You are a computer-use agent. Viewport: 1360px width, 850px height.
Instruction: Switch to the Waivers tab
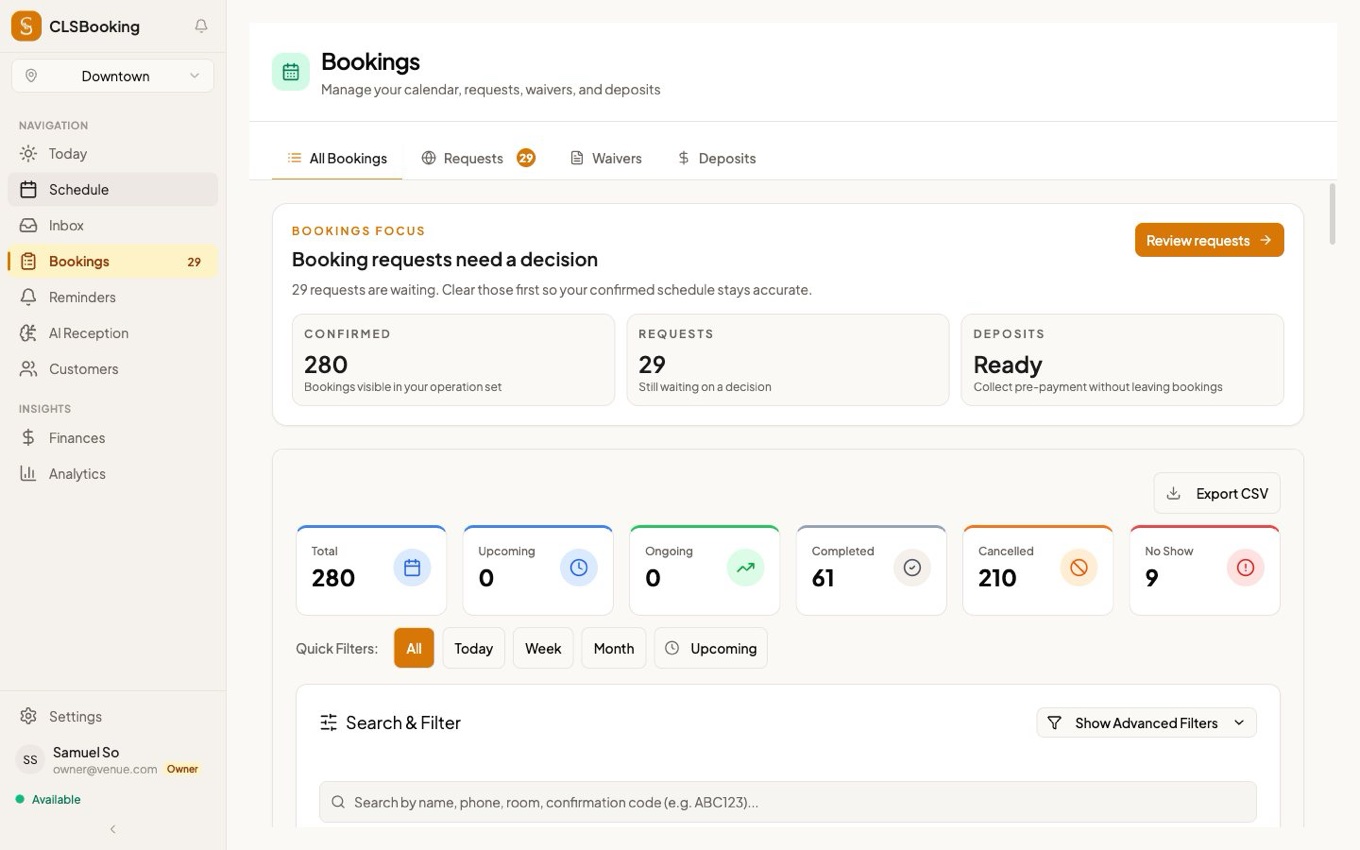pyautogui.click(x=606, y=158)
